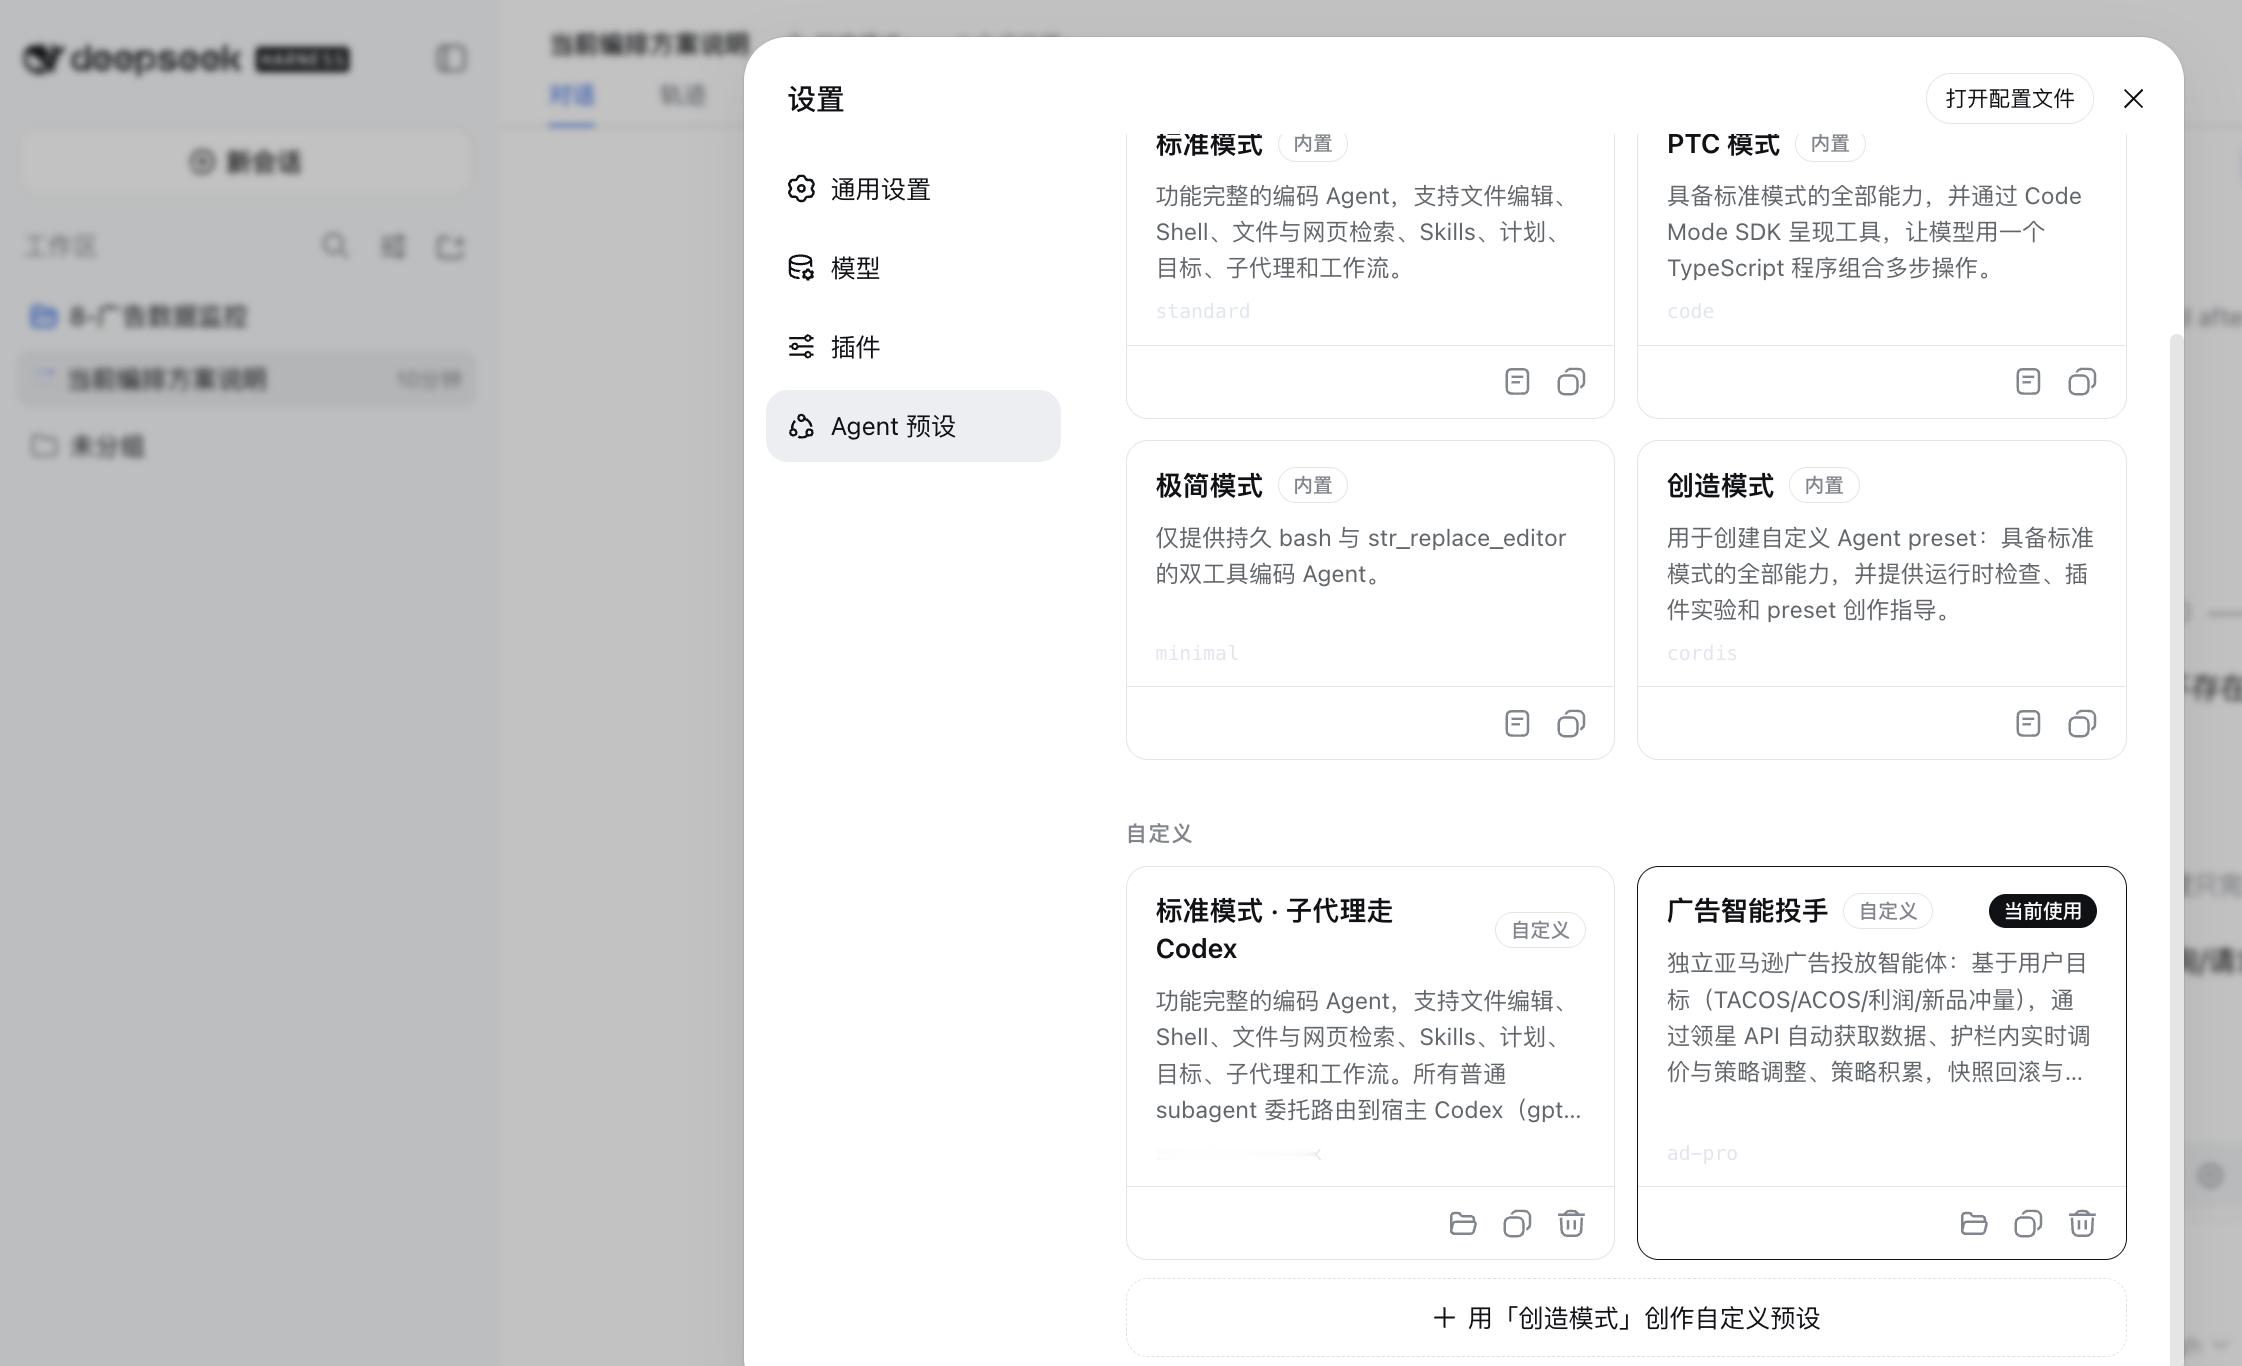The image size is (2242, 1366).
Task: Click the 自定义 tag beside 广告智能投手
Action: pos(1887,911)
